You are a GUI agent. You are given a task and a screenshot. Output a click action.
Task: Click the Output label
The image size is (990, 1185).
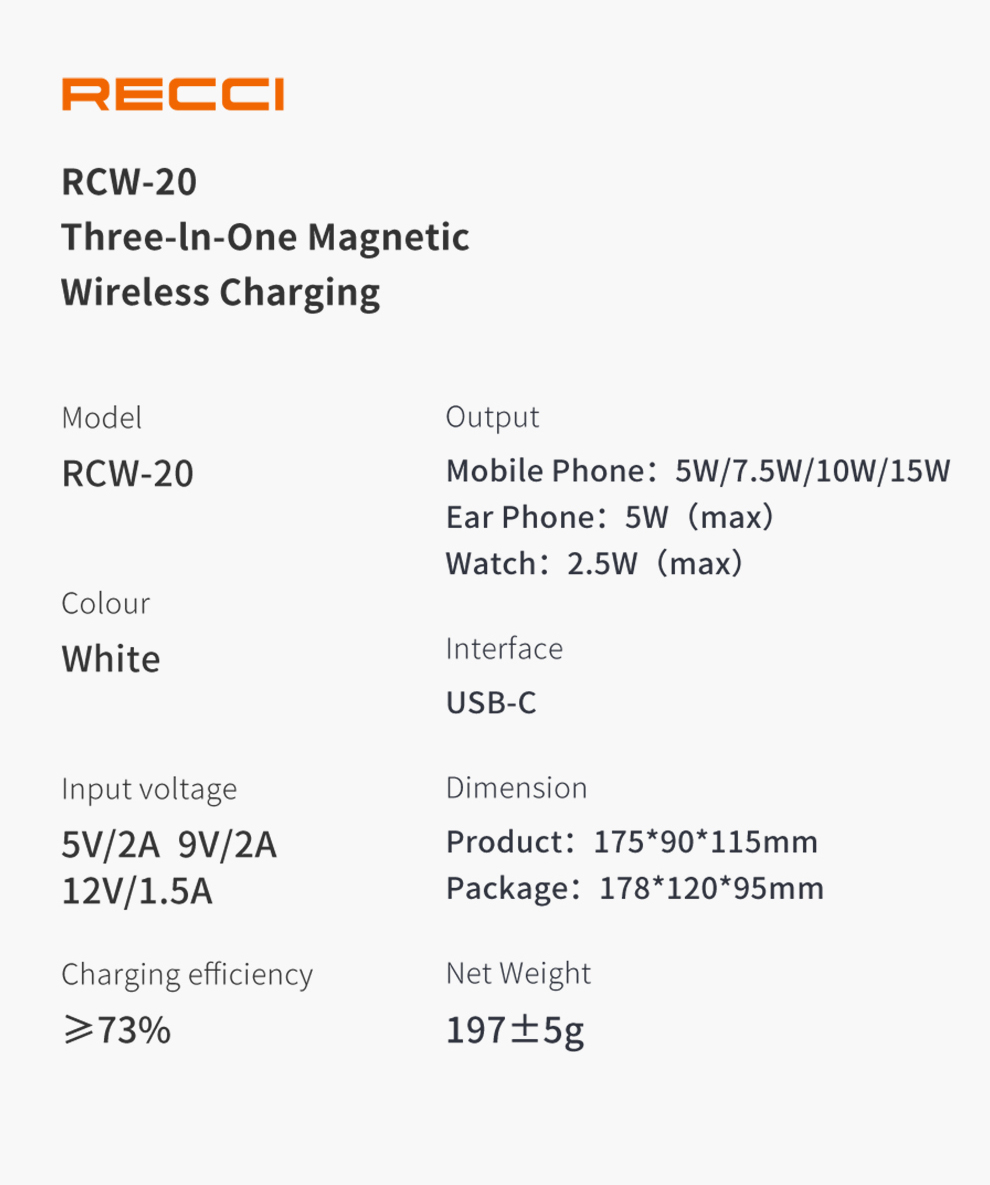click(x=492, y=417)
